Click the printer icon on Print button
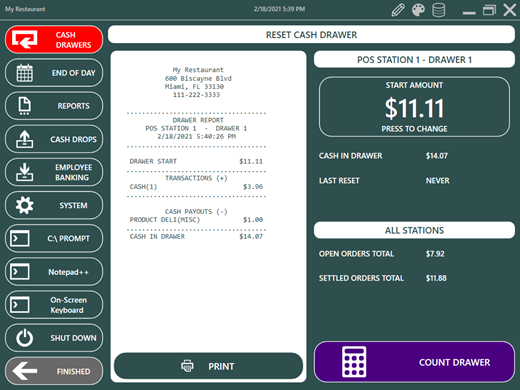This screenshot has width=520, height=390. [x=187, y=366]
